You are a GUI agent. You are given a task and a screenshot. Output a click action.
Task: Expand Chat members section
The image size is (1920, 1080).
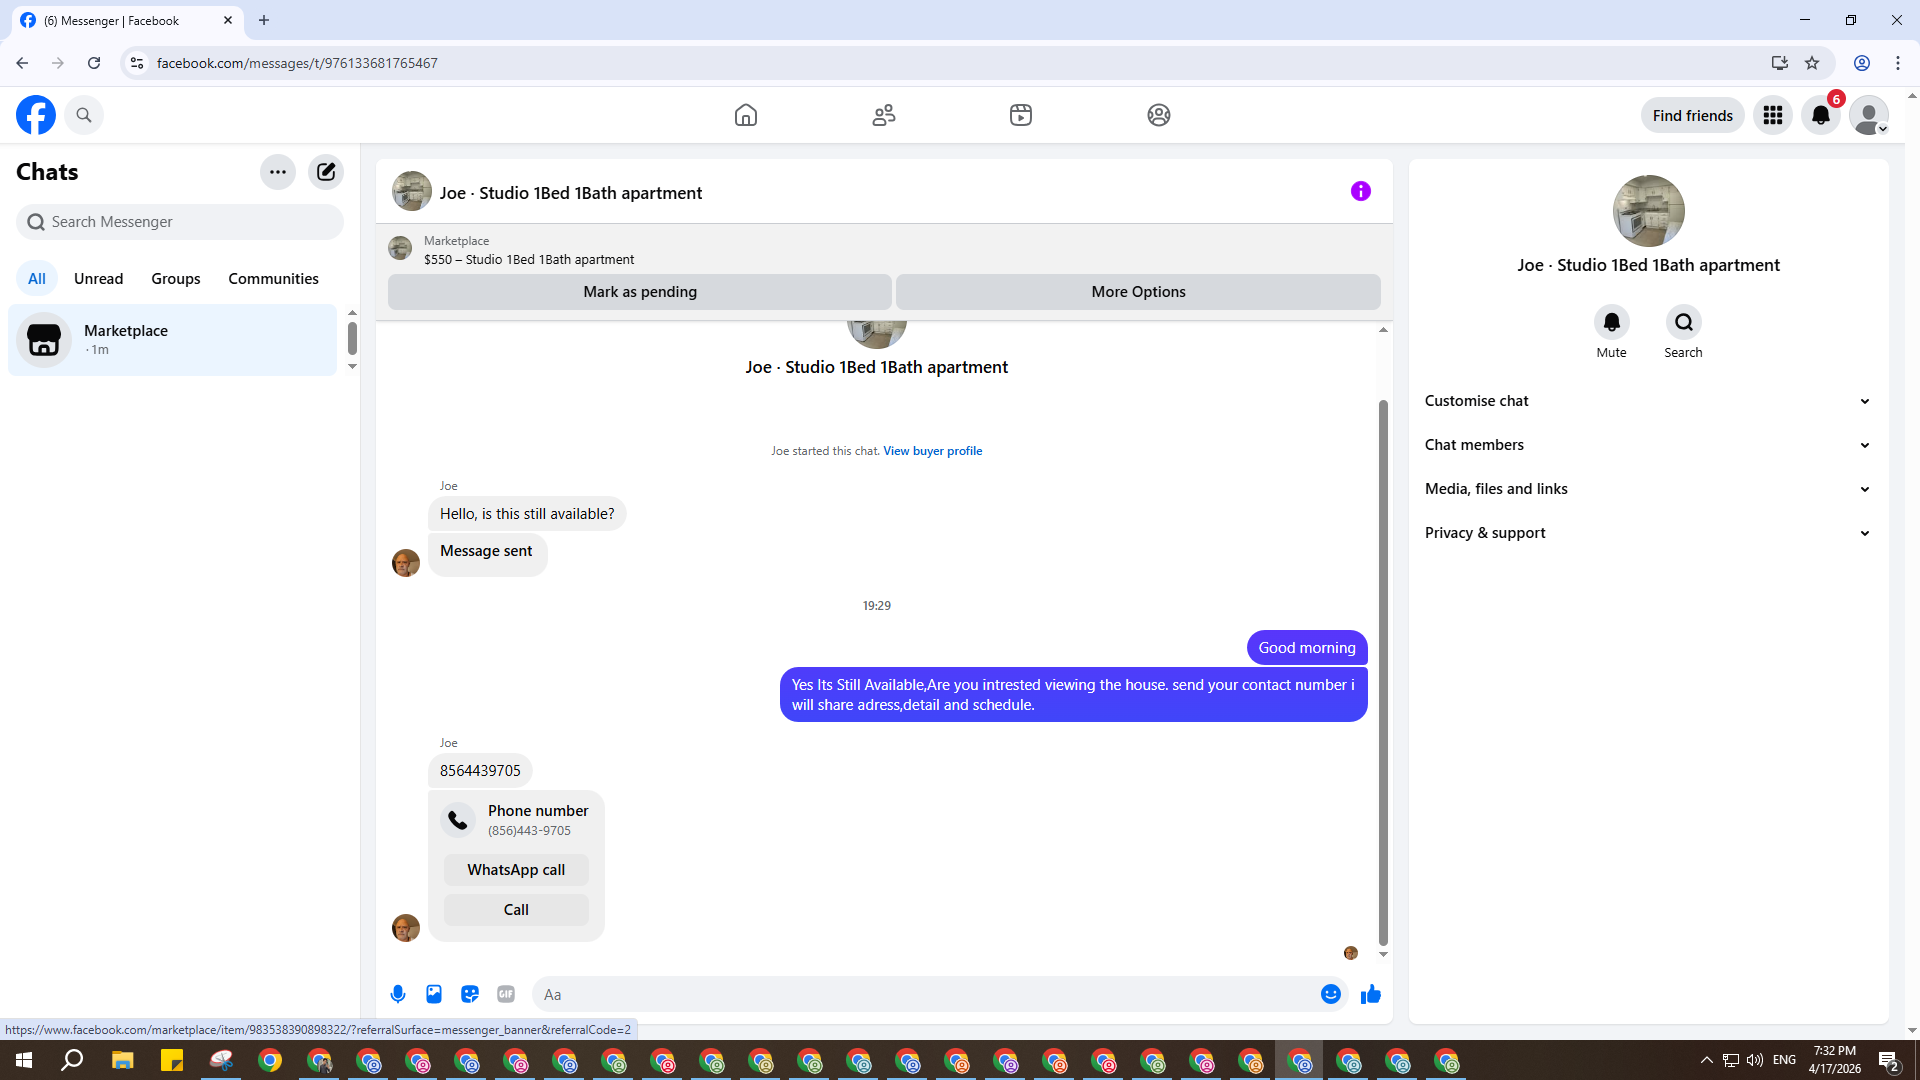[x=1647, y=445]
